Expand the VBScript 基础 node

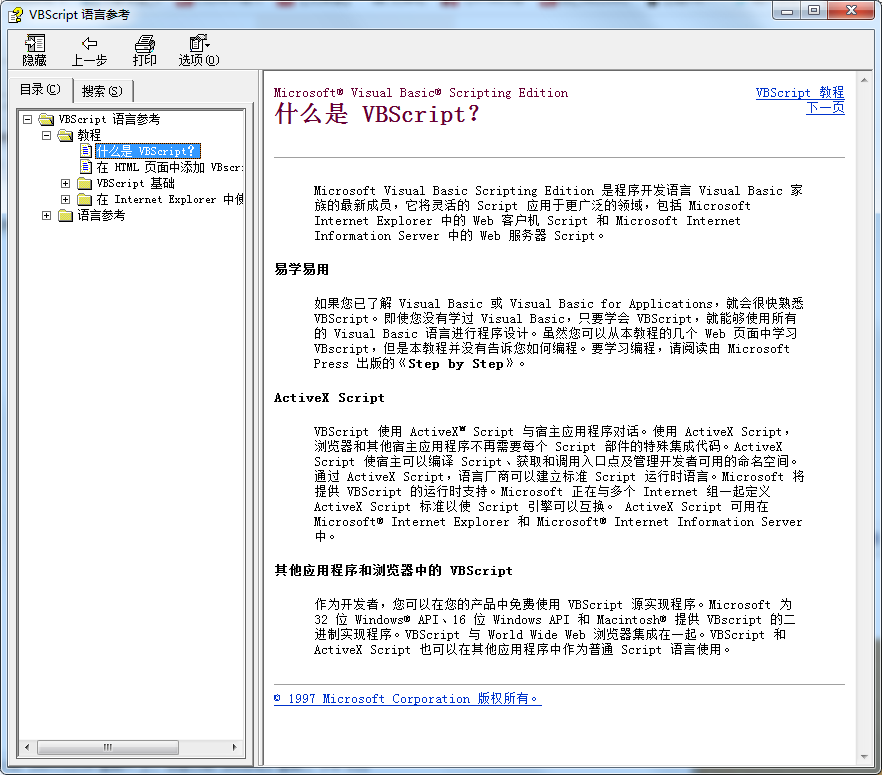coord(63,182)
